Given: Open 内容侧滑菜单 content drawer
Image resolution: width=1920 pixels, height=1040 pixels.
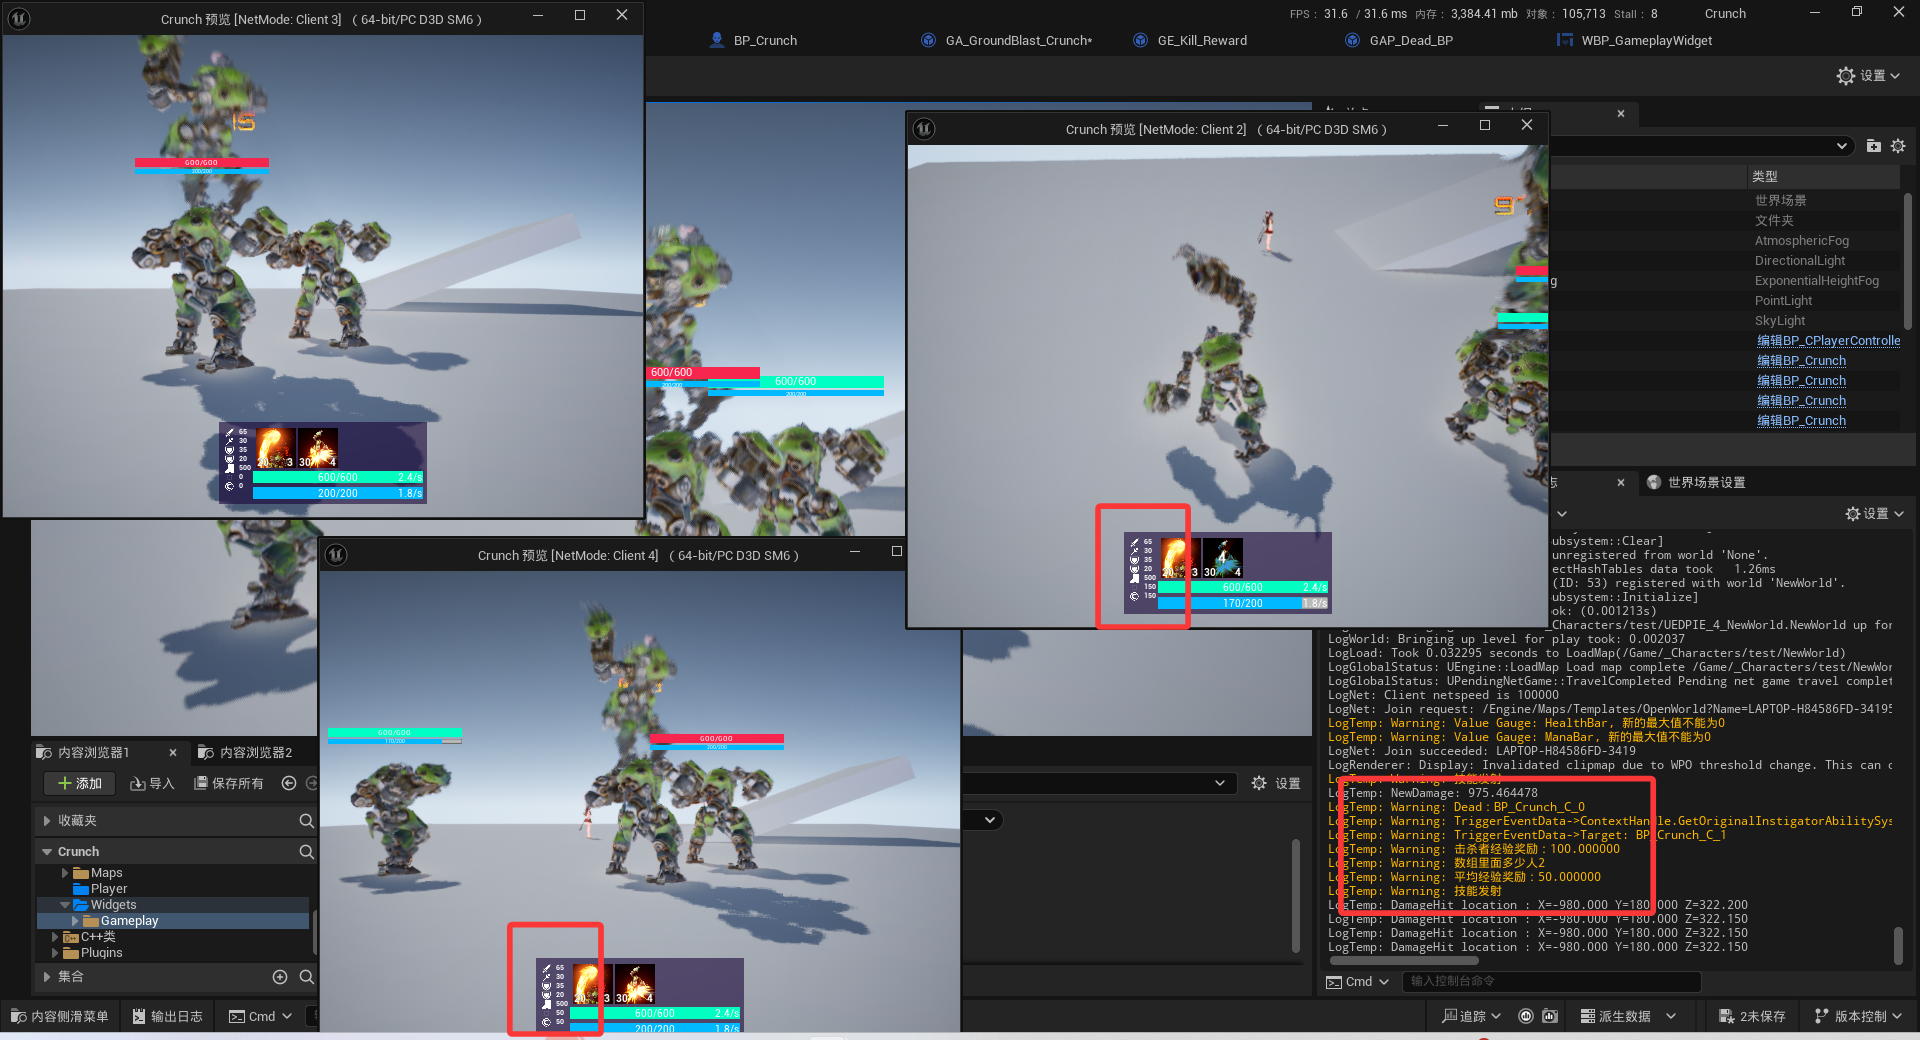Looking at the screenshot, I should [x=60, y=1016].
